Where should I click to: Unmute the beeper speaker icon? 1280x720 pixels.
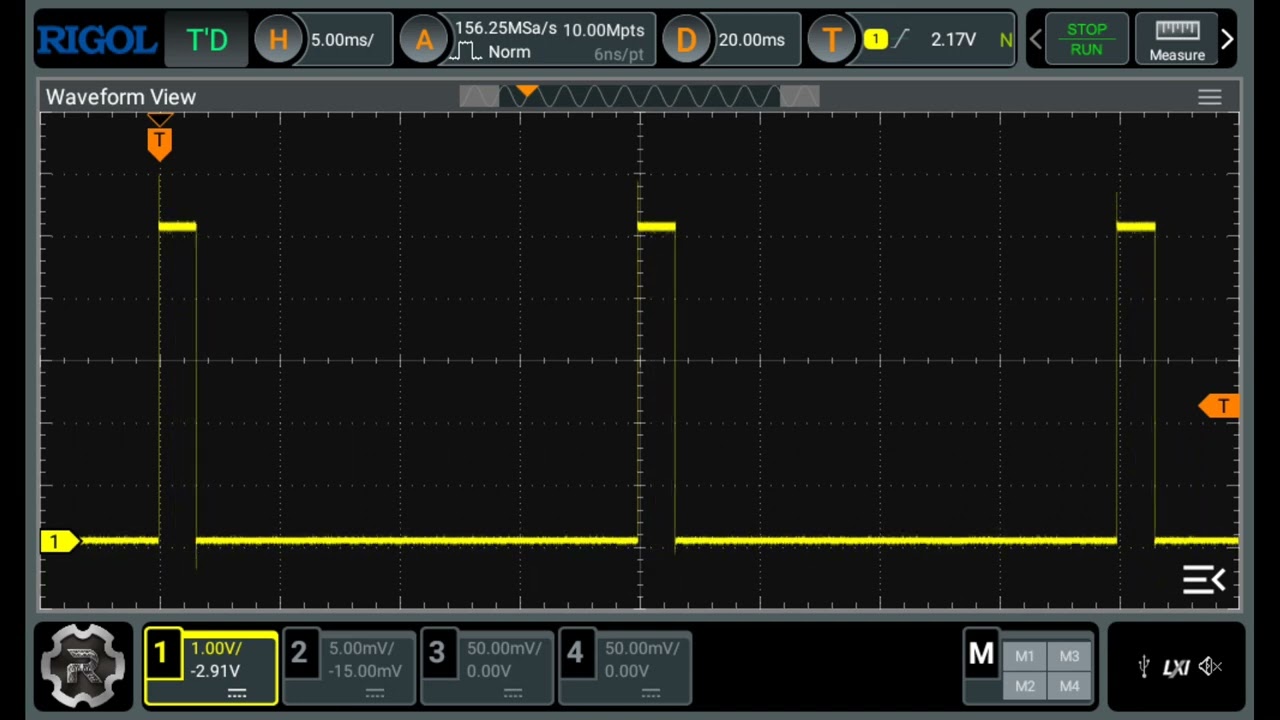click(x=1211, y=667)
